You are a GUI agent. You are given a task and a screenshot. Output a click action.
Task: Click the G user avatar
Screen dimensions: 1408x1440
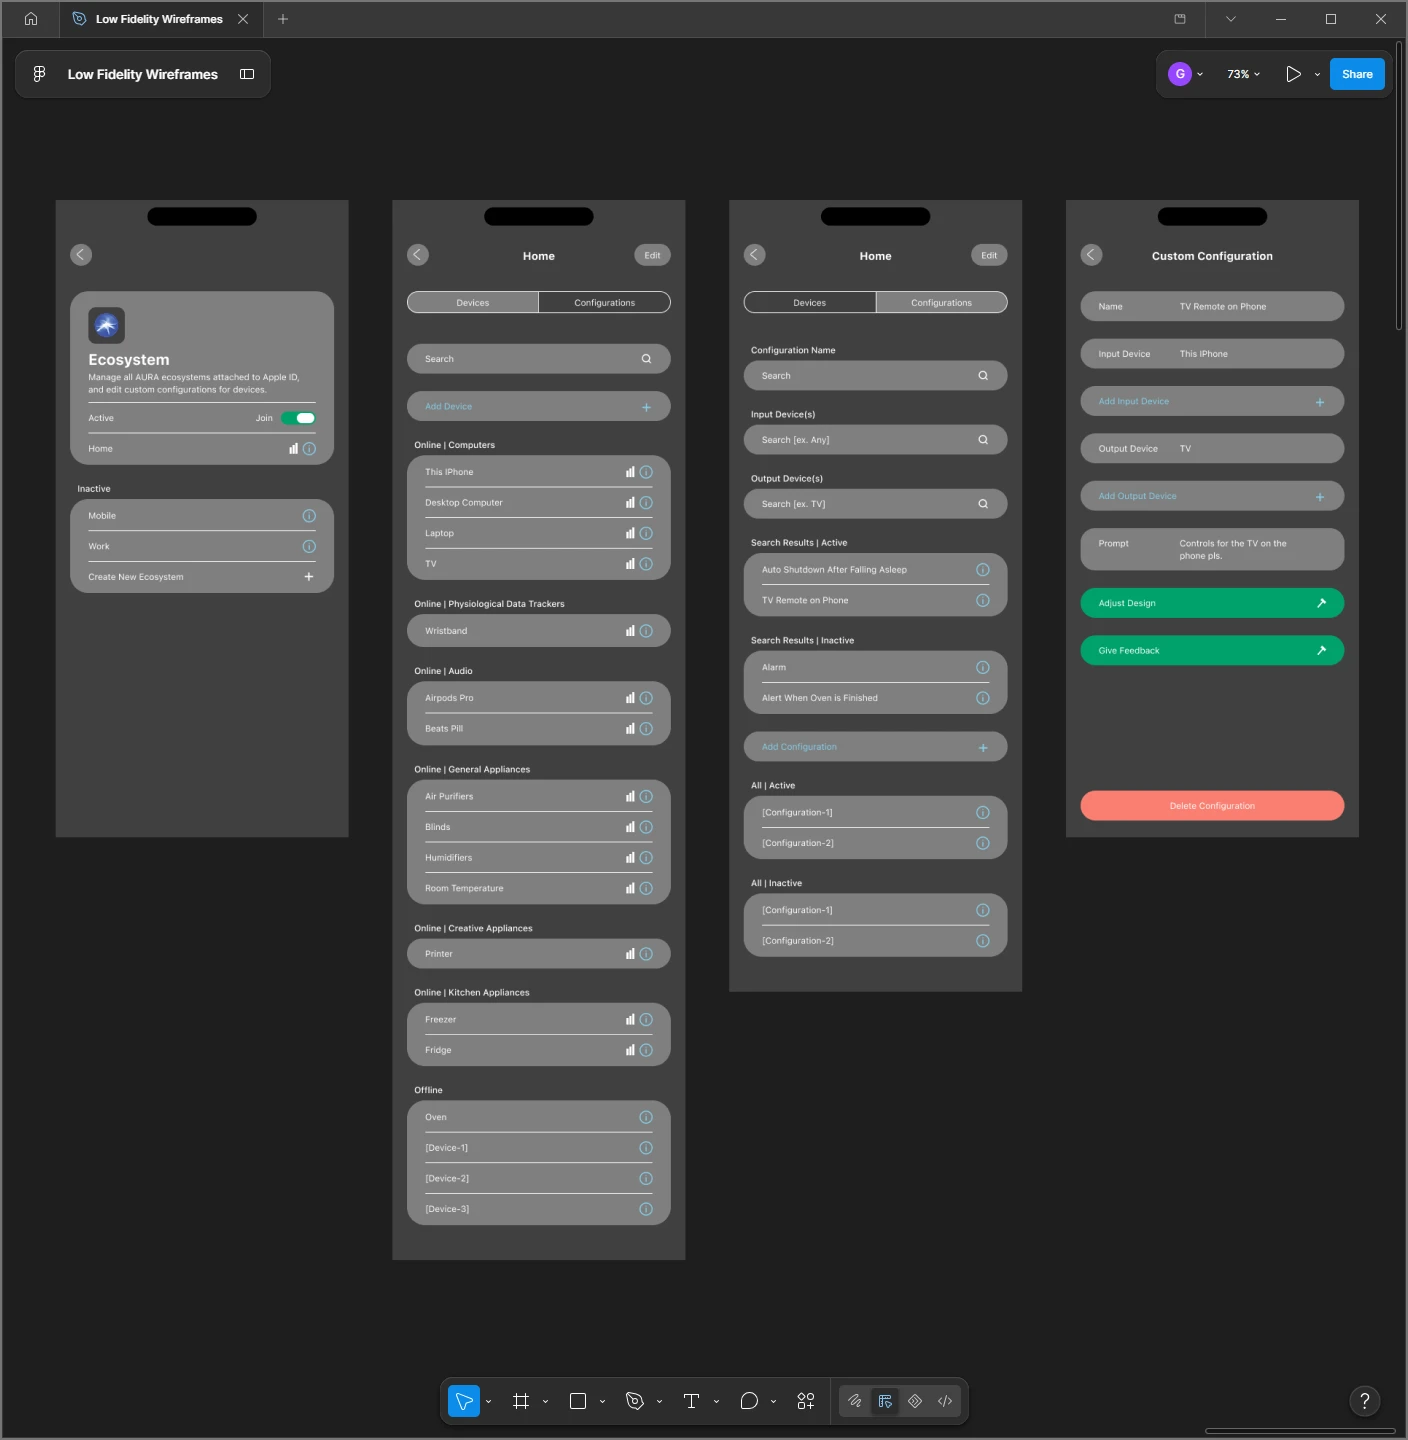[x=1180, y=74]
